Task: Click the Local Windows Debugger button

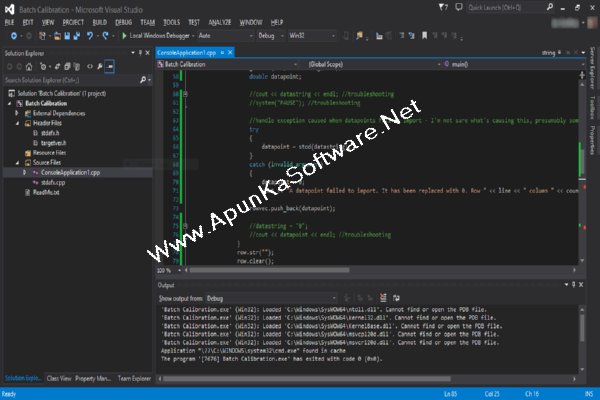Action: click(158, 36)
